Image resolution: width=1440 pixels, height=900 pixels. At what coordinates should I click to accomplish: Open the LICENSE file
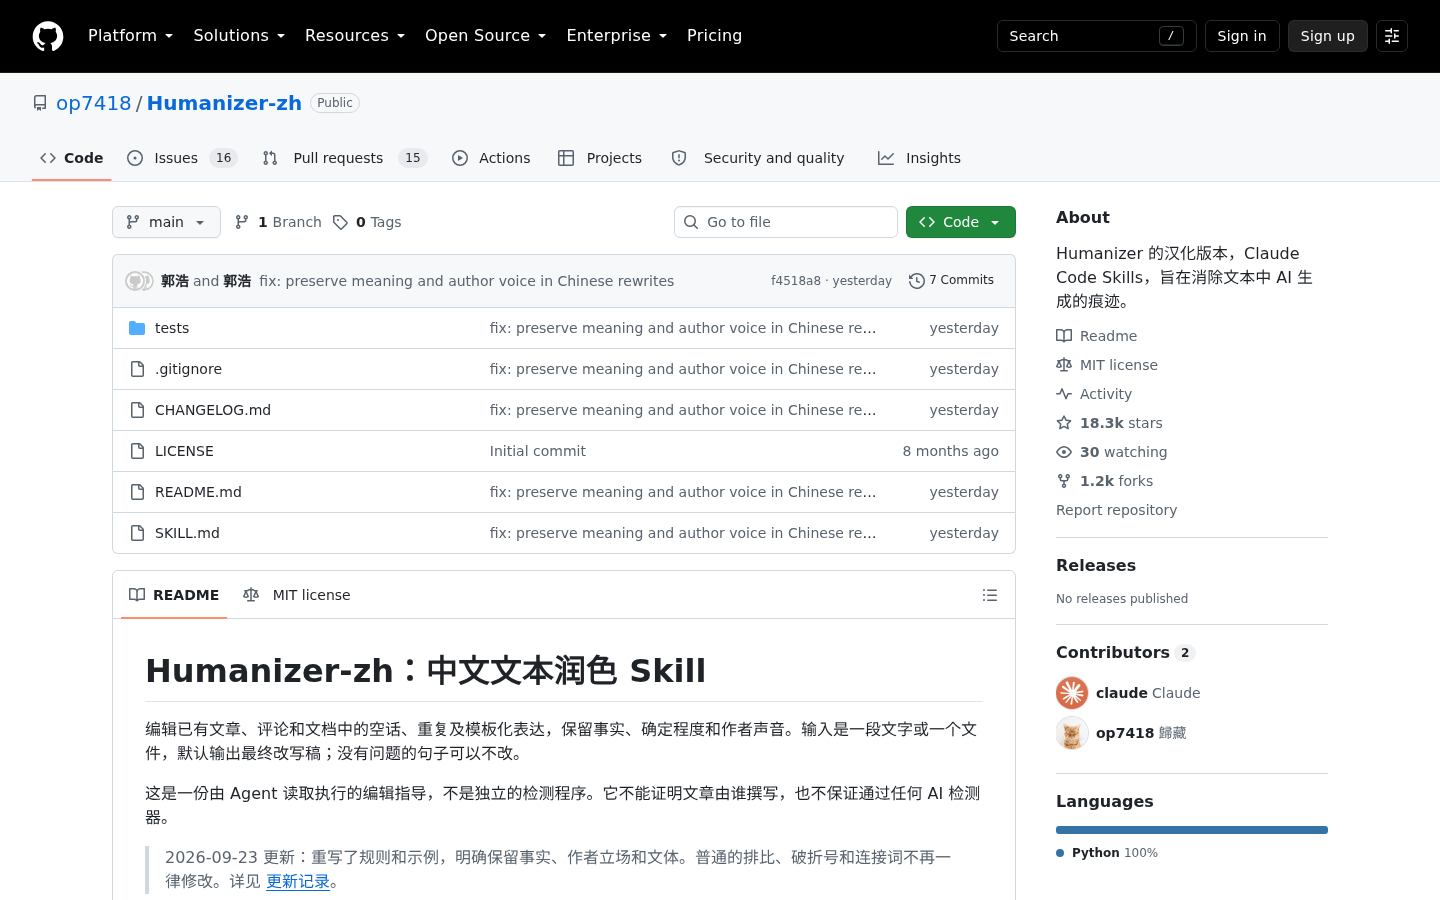(184, 451)
